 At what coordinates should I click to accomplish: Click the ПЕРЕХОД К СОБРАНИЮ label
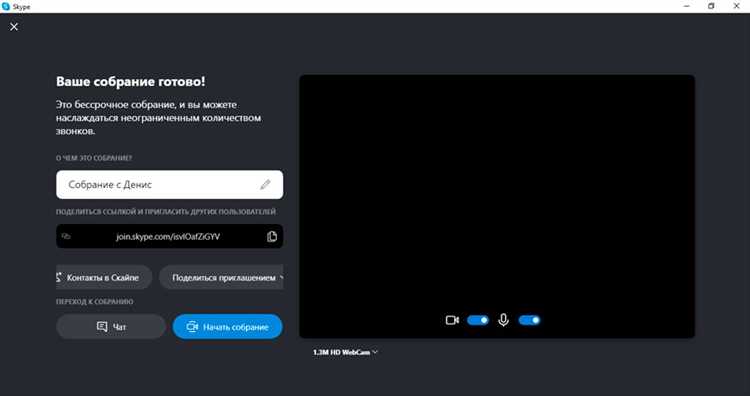(x=95, y=302)
